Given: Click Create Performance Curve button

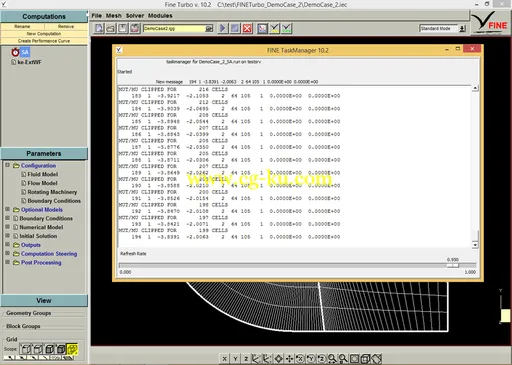Looking at the screenshot, I should pyautogui.click(x=44, y=41).
